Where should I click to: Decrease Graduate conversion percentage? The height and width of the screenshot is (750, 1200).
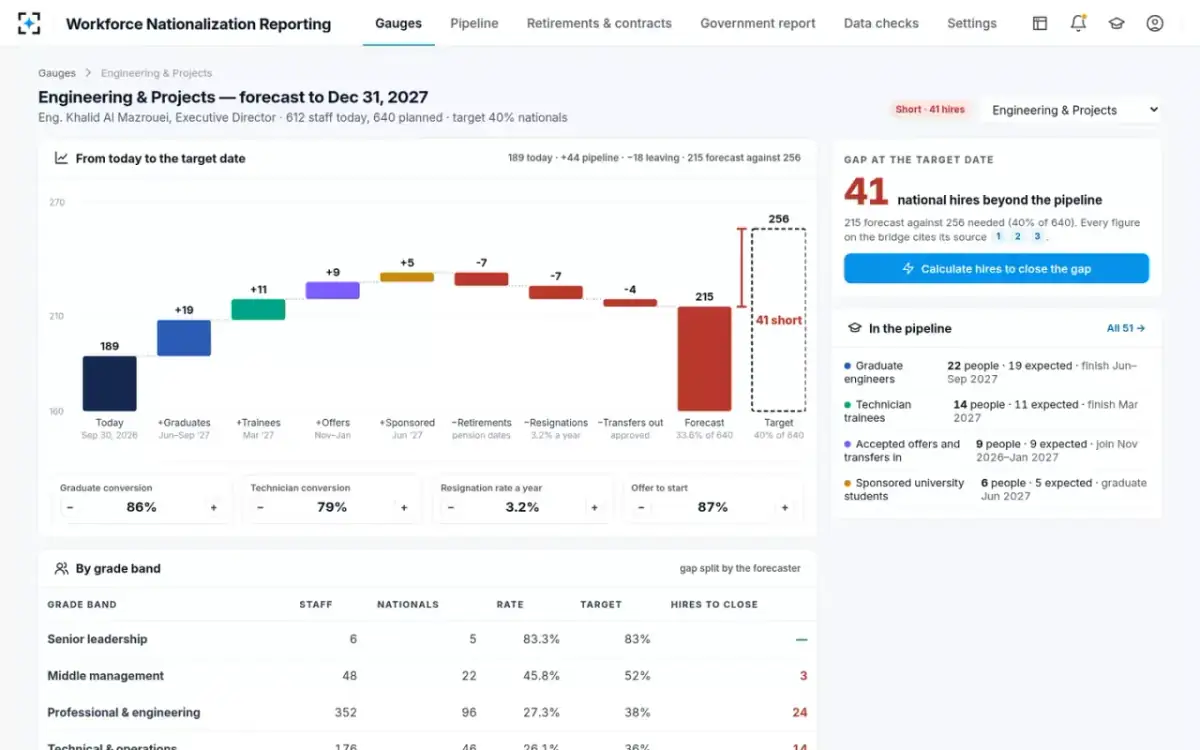tap(70, 507)
